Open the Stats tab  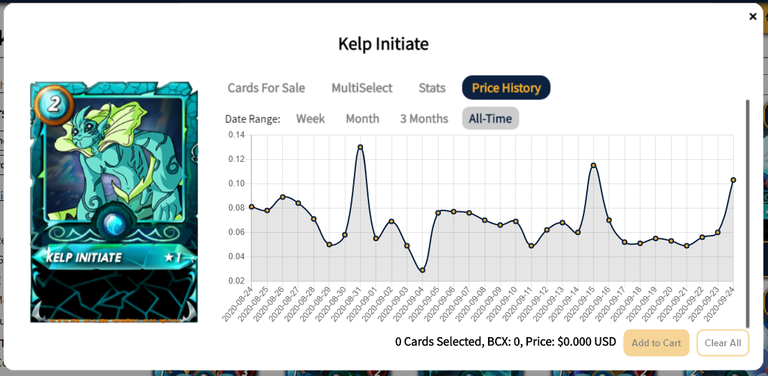[432, 88]
